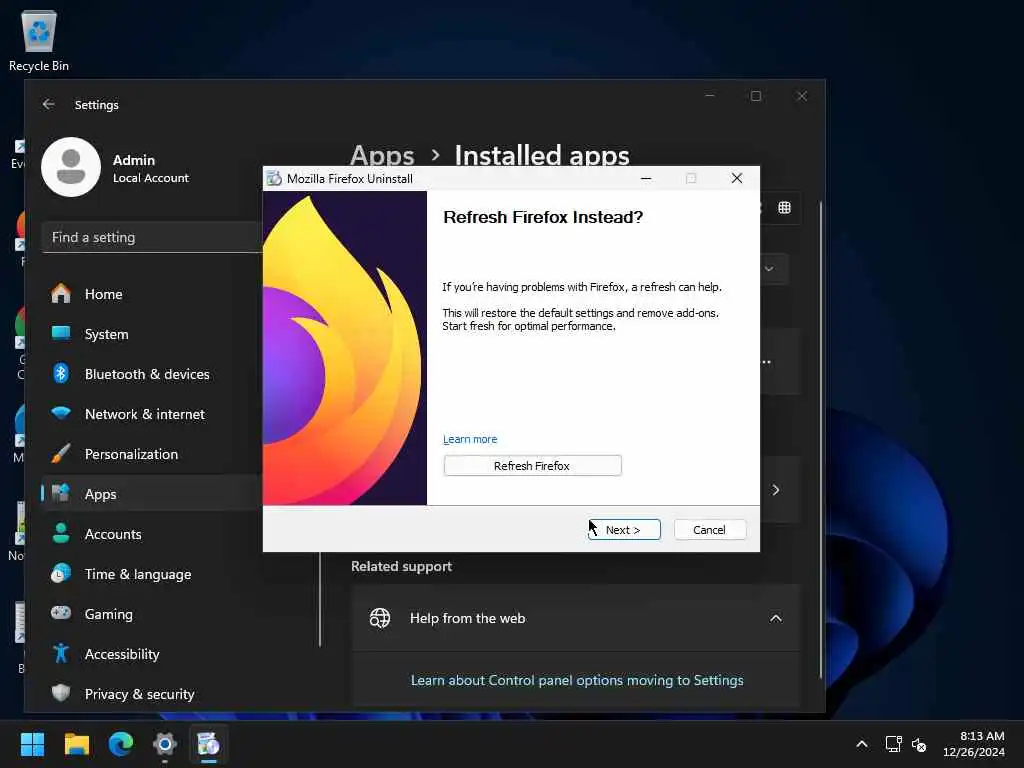
Task: Expand the row with right chevron
Action: click(776, 490)
